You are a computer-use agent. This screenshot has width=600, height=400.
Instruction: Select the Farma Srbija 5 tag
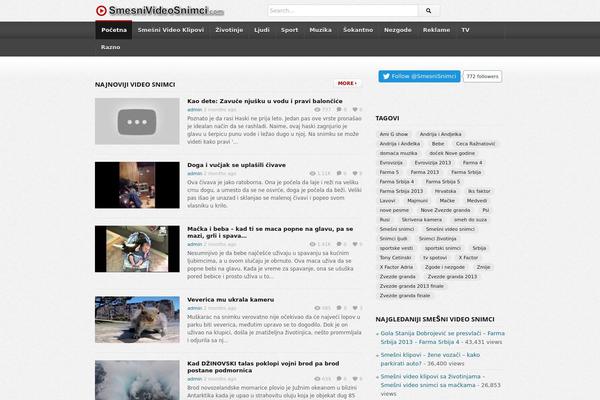443,182
